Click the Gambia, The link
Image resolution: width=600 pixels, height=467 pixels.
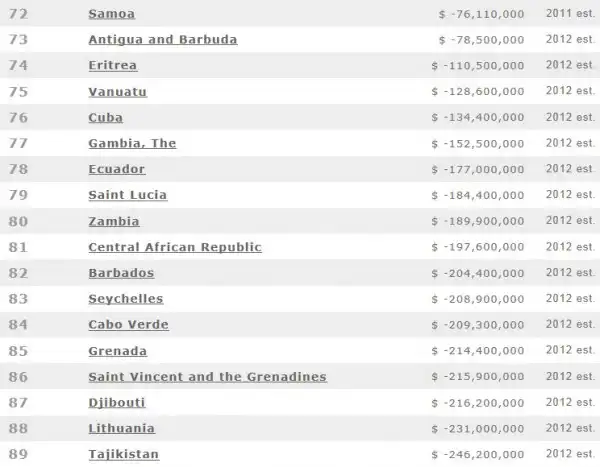coord(132,143)
